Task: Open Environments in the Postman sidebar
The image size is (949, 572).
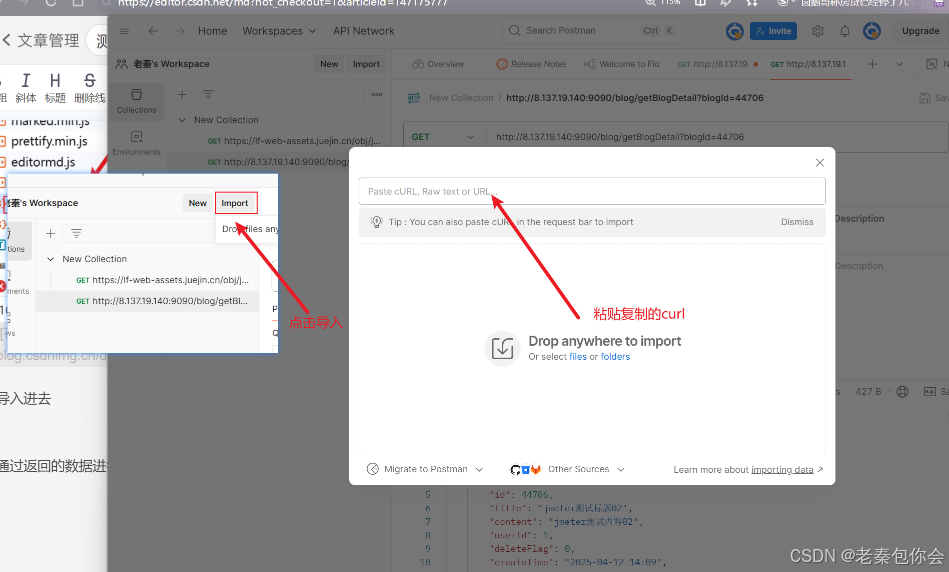Action: (136, 143)
